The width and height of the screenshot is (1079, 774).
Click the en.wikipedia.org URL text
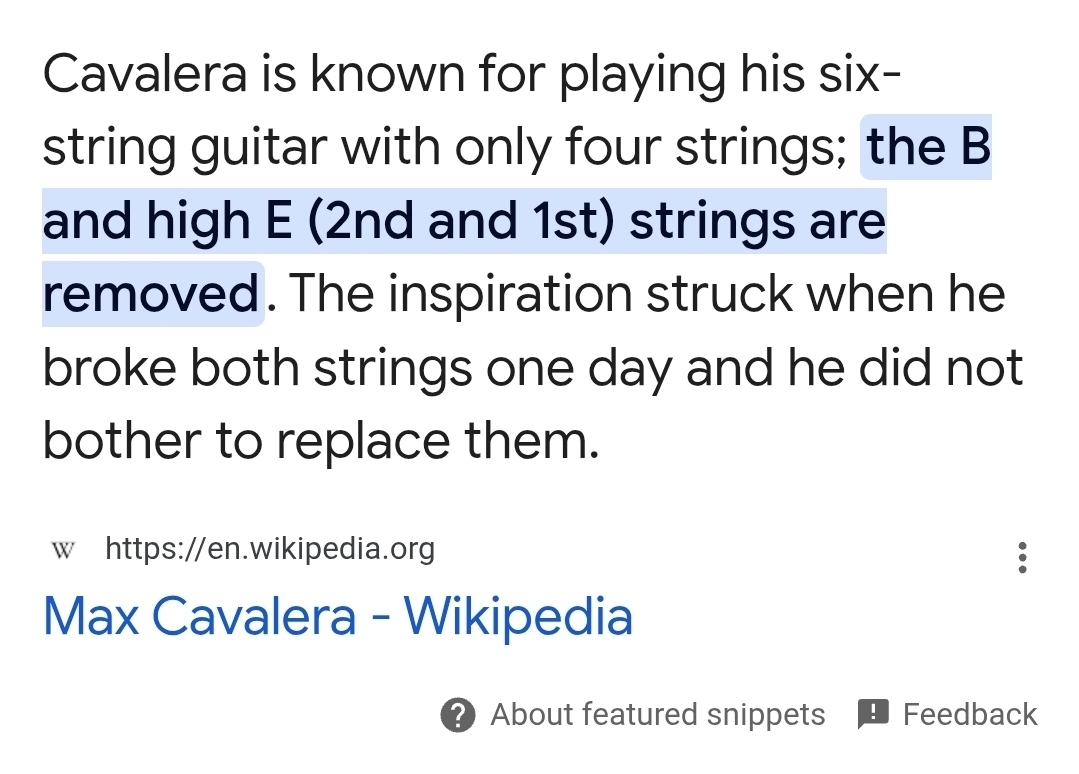pos(269,549)
